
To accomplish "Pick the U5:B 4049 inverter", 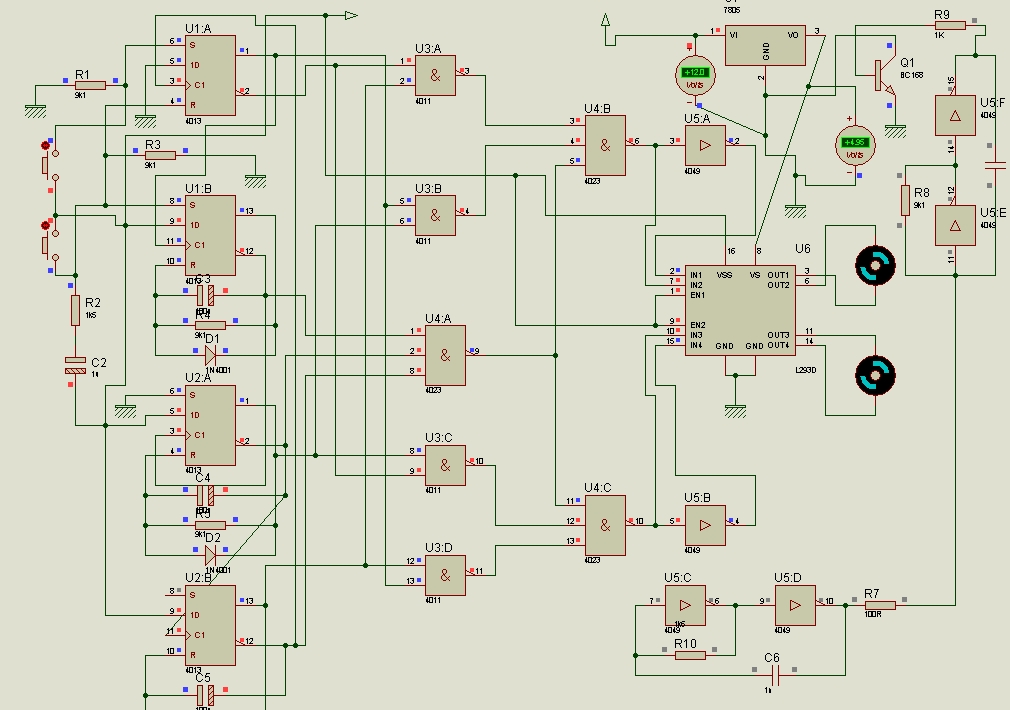I will click(705, 525).
